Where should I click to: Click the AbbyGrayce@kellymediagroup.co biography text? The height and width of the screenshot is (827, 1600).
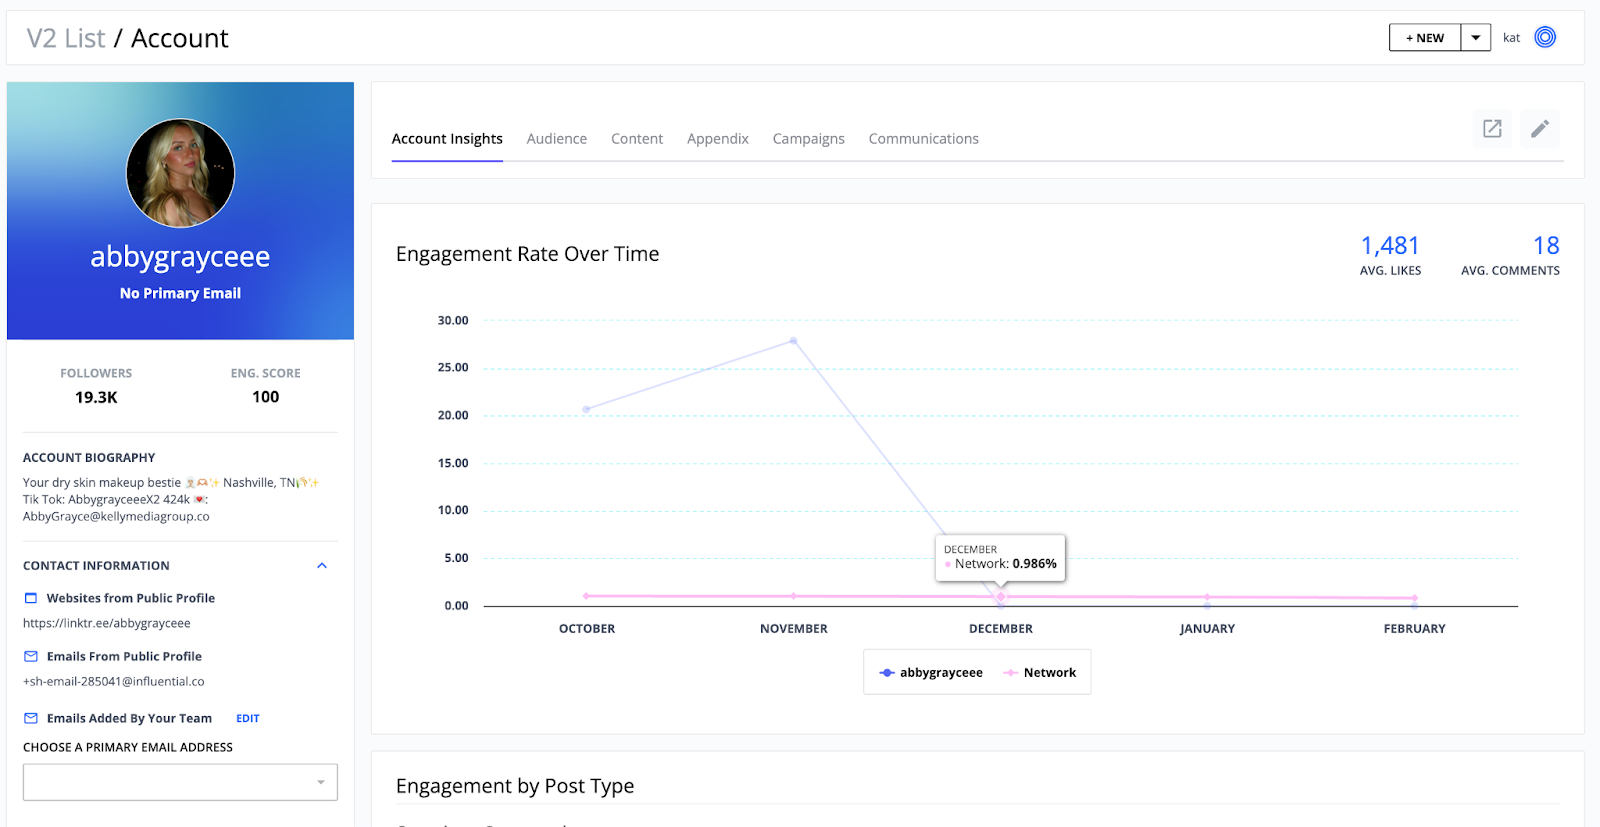pyautogui.click(x=116, y=517)
